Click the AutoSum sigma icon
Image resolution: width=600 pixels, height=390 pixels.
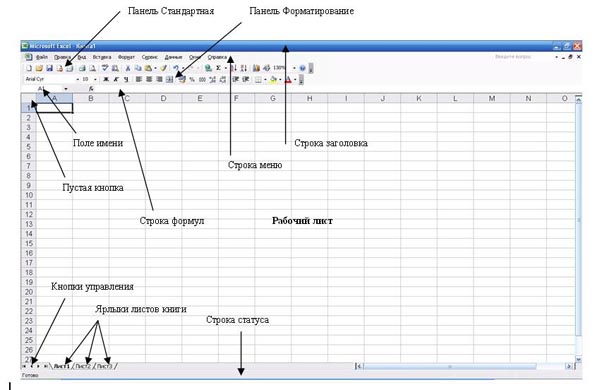pyautogui.click(x=218, y=68)
